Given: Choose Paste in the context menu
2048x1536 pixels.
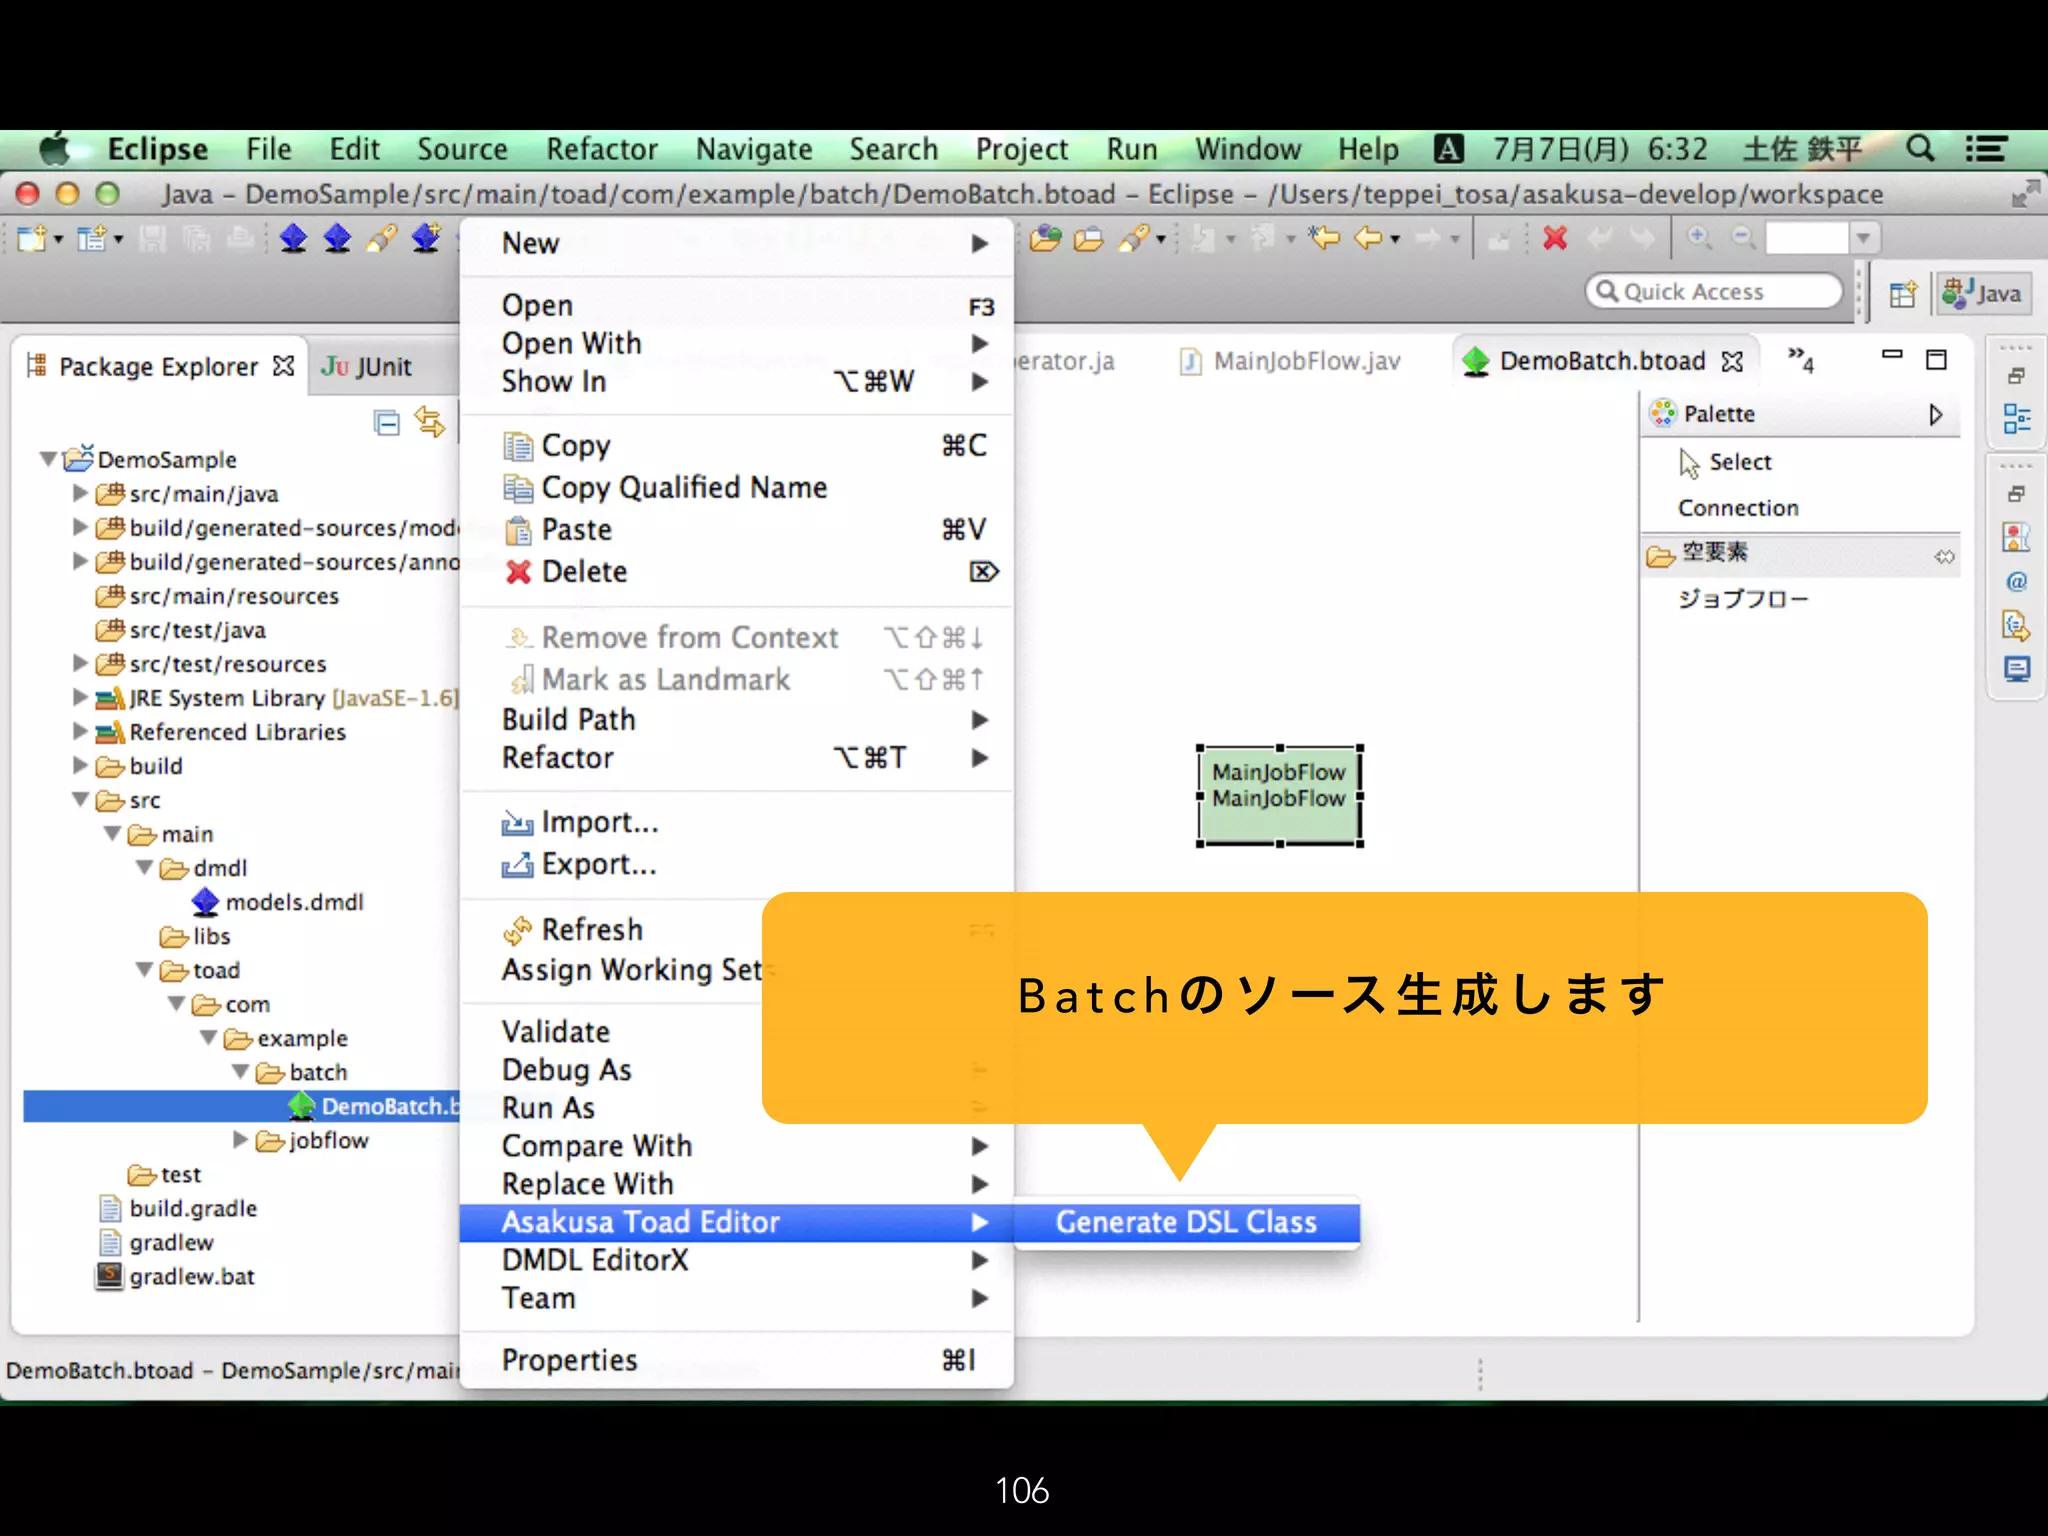Looking at the screenshot, I should pos(736,529).
